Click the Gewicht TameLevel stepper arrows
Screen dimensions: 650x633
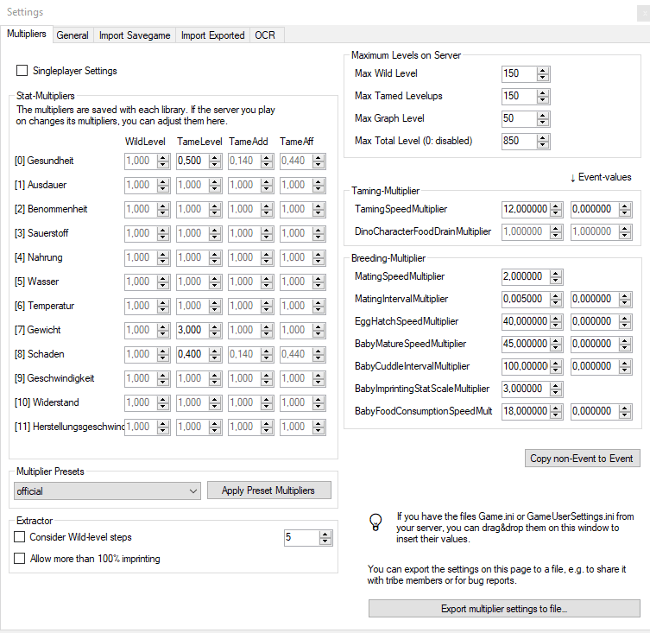(215, 330)
